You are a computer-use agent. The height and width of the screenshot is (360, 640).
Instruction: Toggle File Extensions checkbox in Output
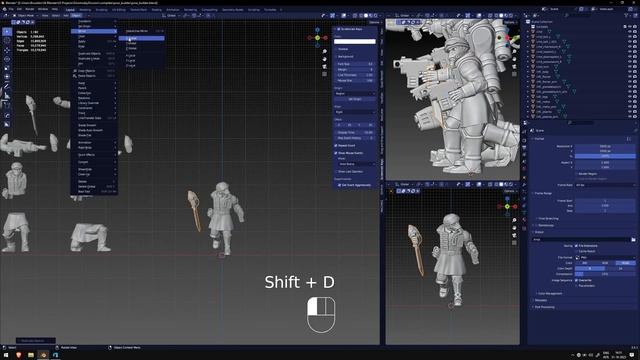[576, 246]
